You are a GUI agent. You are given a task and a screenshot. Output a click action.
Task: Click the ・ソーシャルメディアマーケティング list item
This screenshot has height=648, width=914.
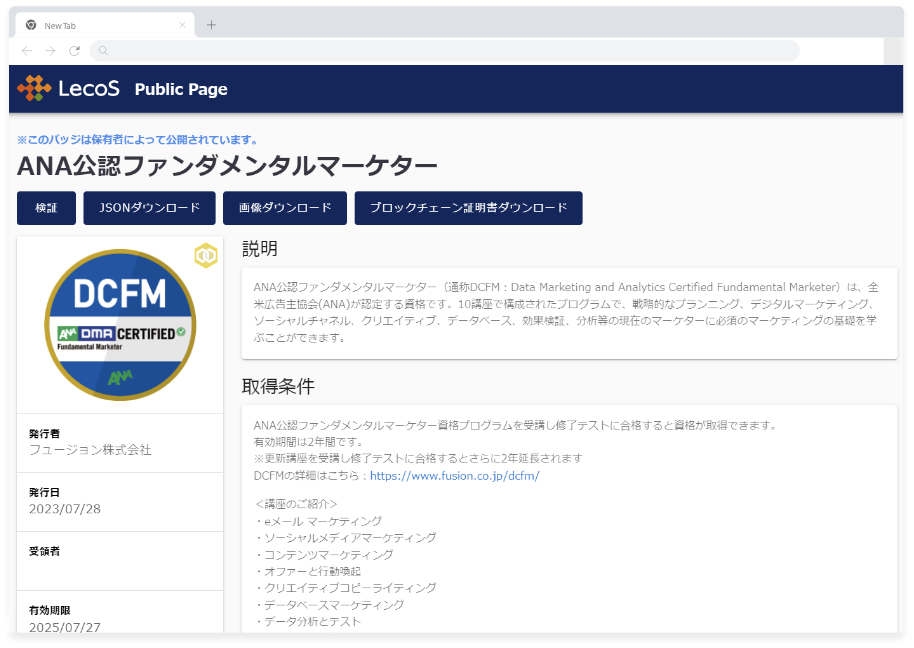point(345,537)
